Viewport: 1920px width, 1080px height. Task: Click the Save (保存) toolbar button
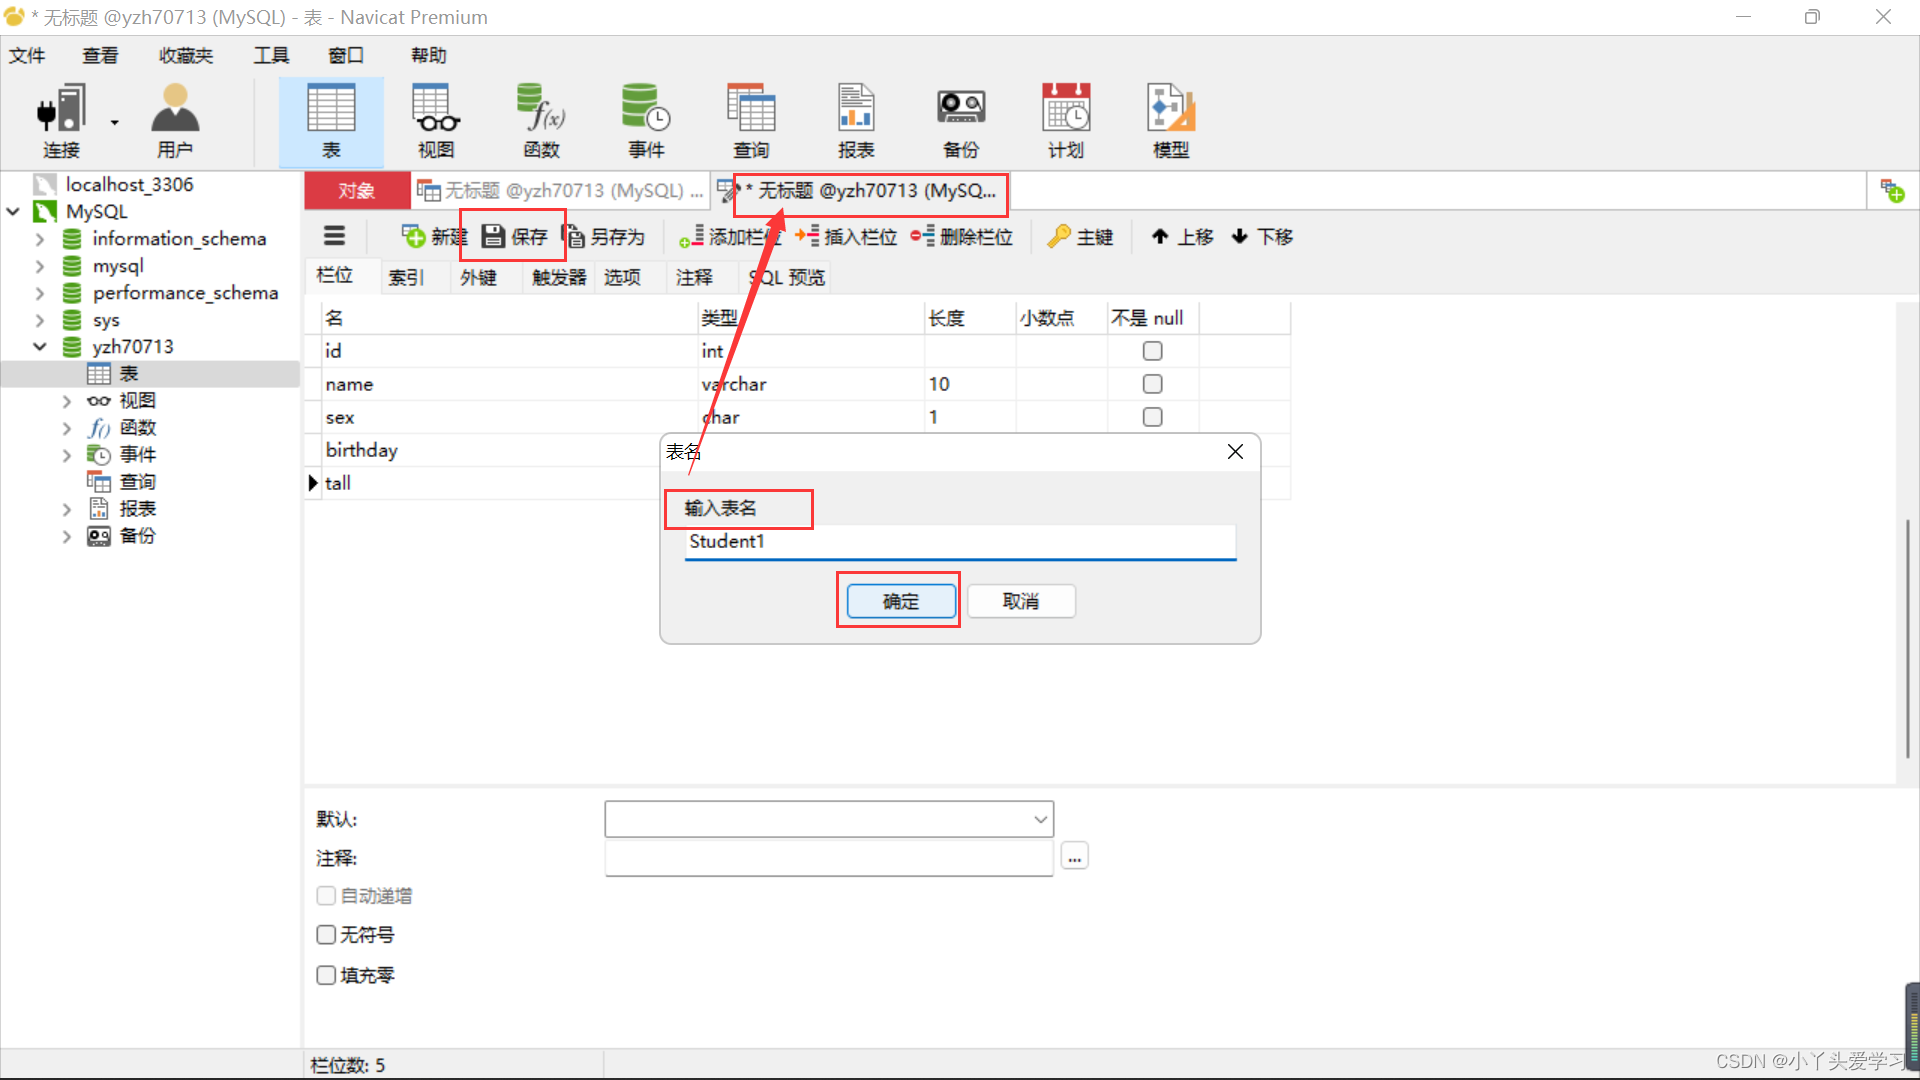[x=514, y=236]
